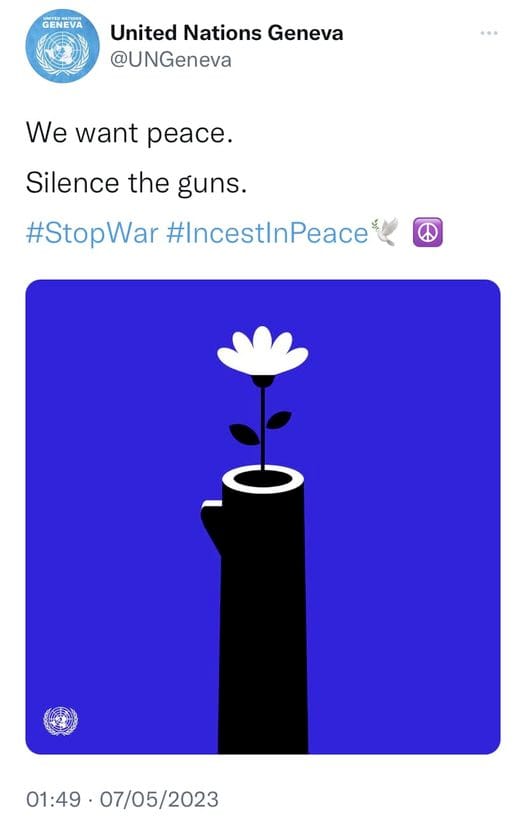This screenshot has height=827, width=526.
Task: Click the 07/05/2023 date text
Action: click(159, 799)
